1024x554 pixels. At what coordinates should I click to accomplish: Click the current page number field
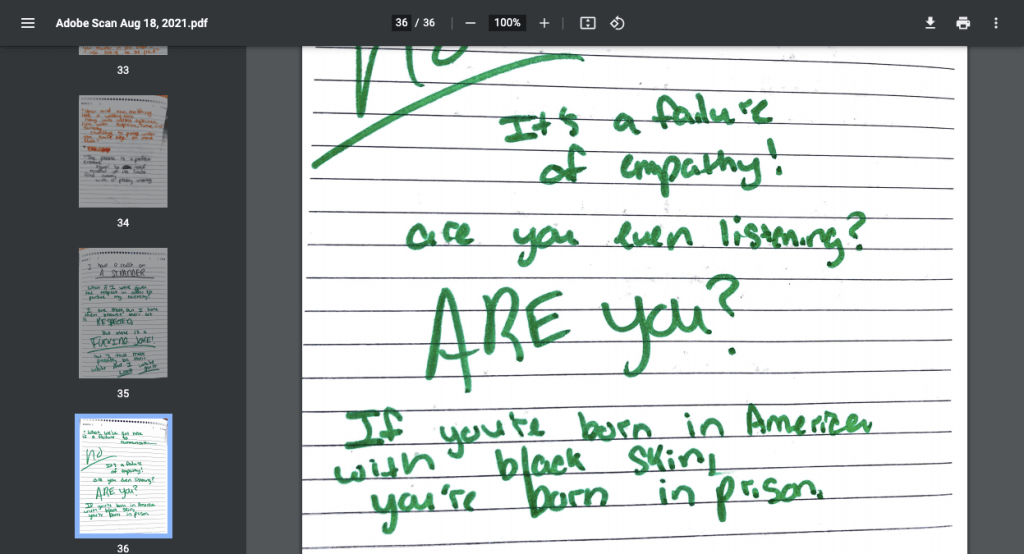401,23
